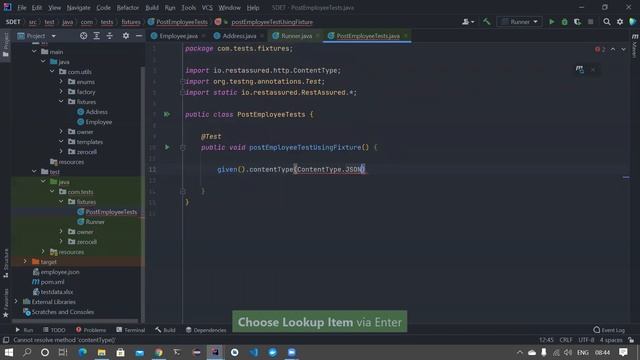Open the Project view selector dropdown

pyautogui.click(x=36, y=36)
